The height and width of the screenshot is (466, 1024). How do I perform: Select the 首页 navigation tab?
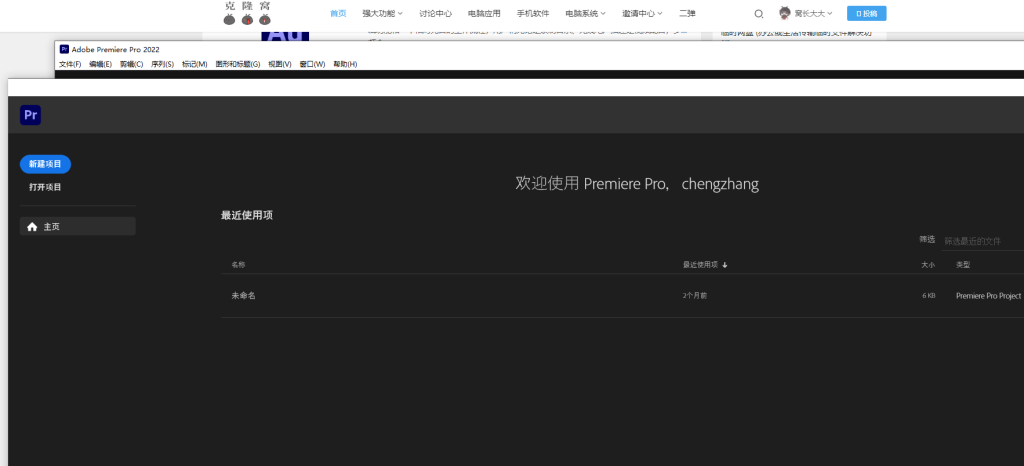click(338, 14)
